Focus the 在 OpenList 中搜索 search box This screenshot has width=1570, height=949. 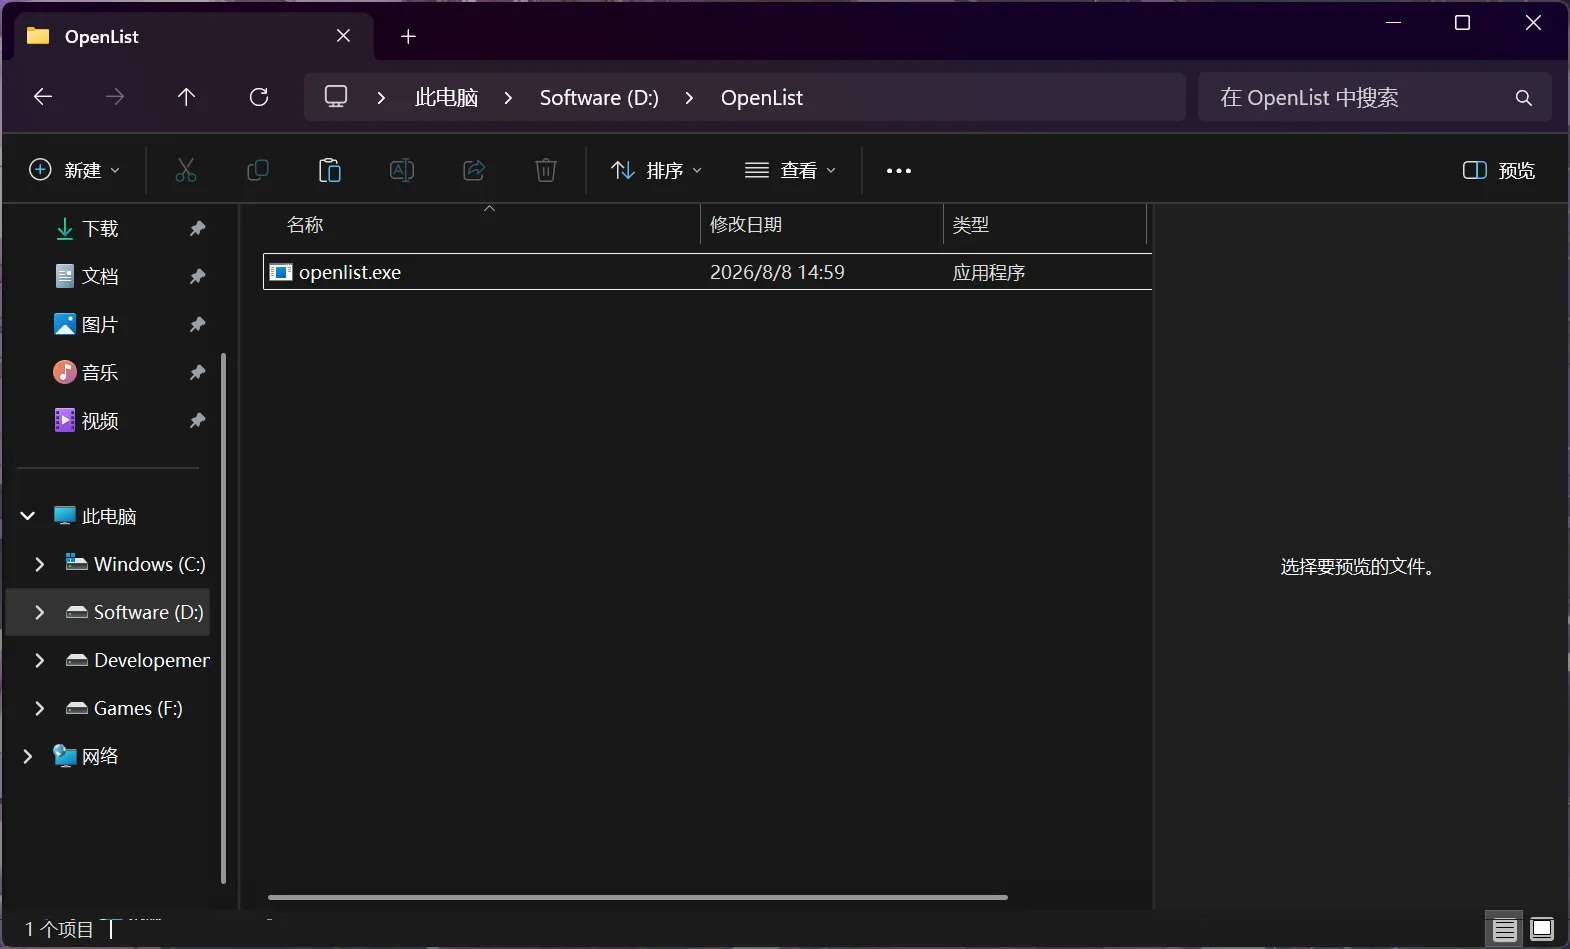[1374, 97]
